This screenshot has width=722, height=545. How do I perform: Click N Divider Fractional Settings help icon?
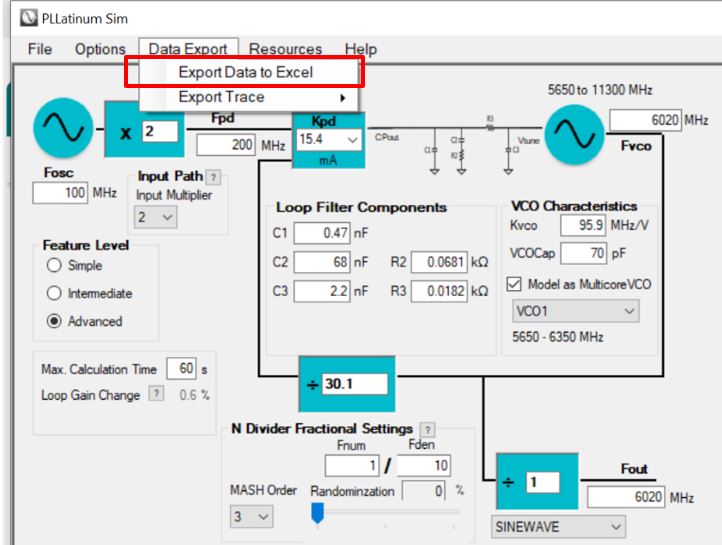(429, 429)
